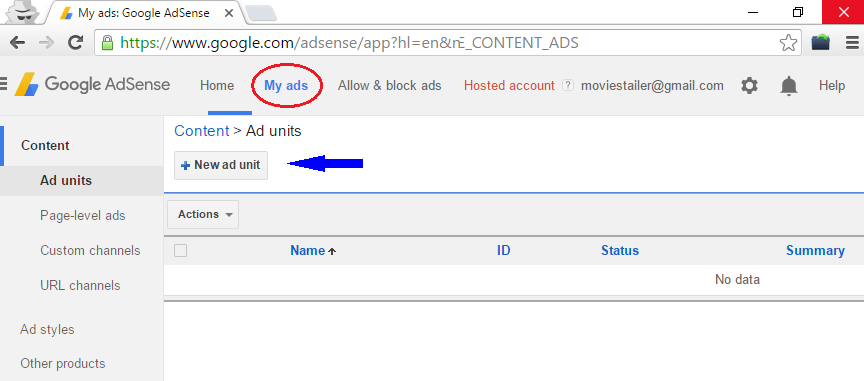Open Other products in sidebar

pos(63,364)
